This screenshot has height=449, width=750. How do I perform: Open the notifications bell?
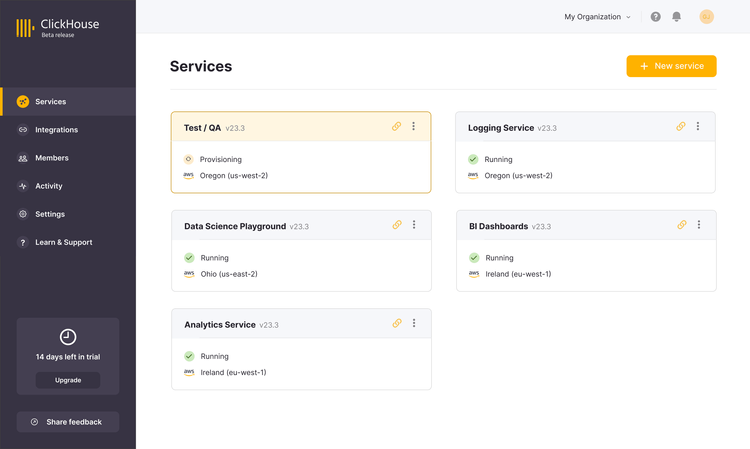click(677, 17)
